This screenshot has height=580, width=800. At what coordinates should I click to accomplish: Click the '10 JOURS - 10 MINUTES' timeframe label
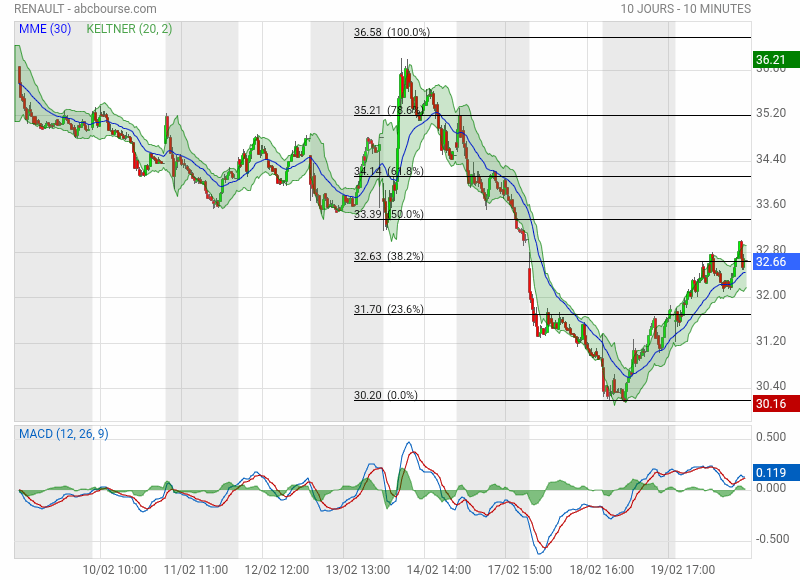(x=686, y=9)
